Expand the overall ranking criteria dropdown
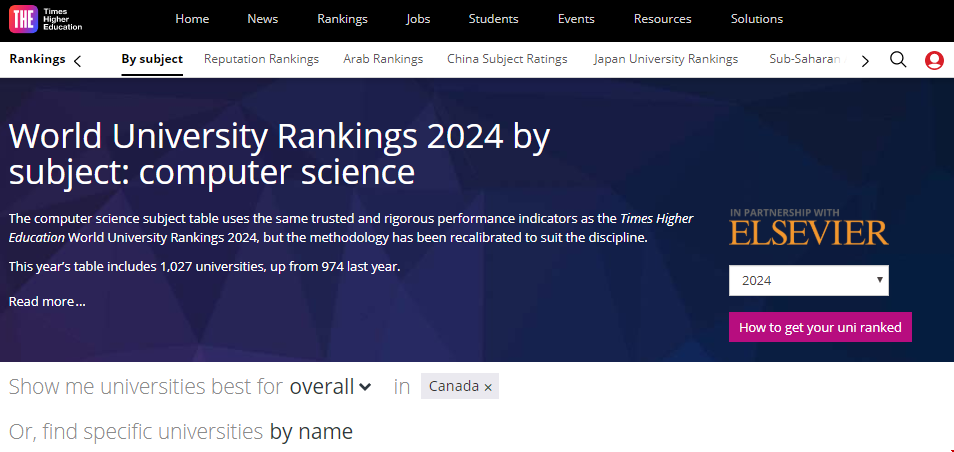954x452 pixels. click(330, 387)
